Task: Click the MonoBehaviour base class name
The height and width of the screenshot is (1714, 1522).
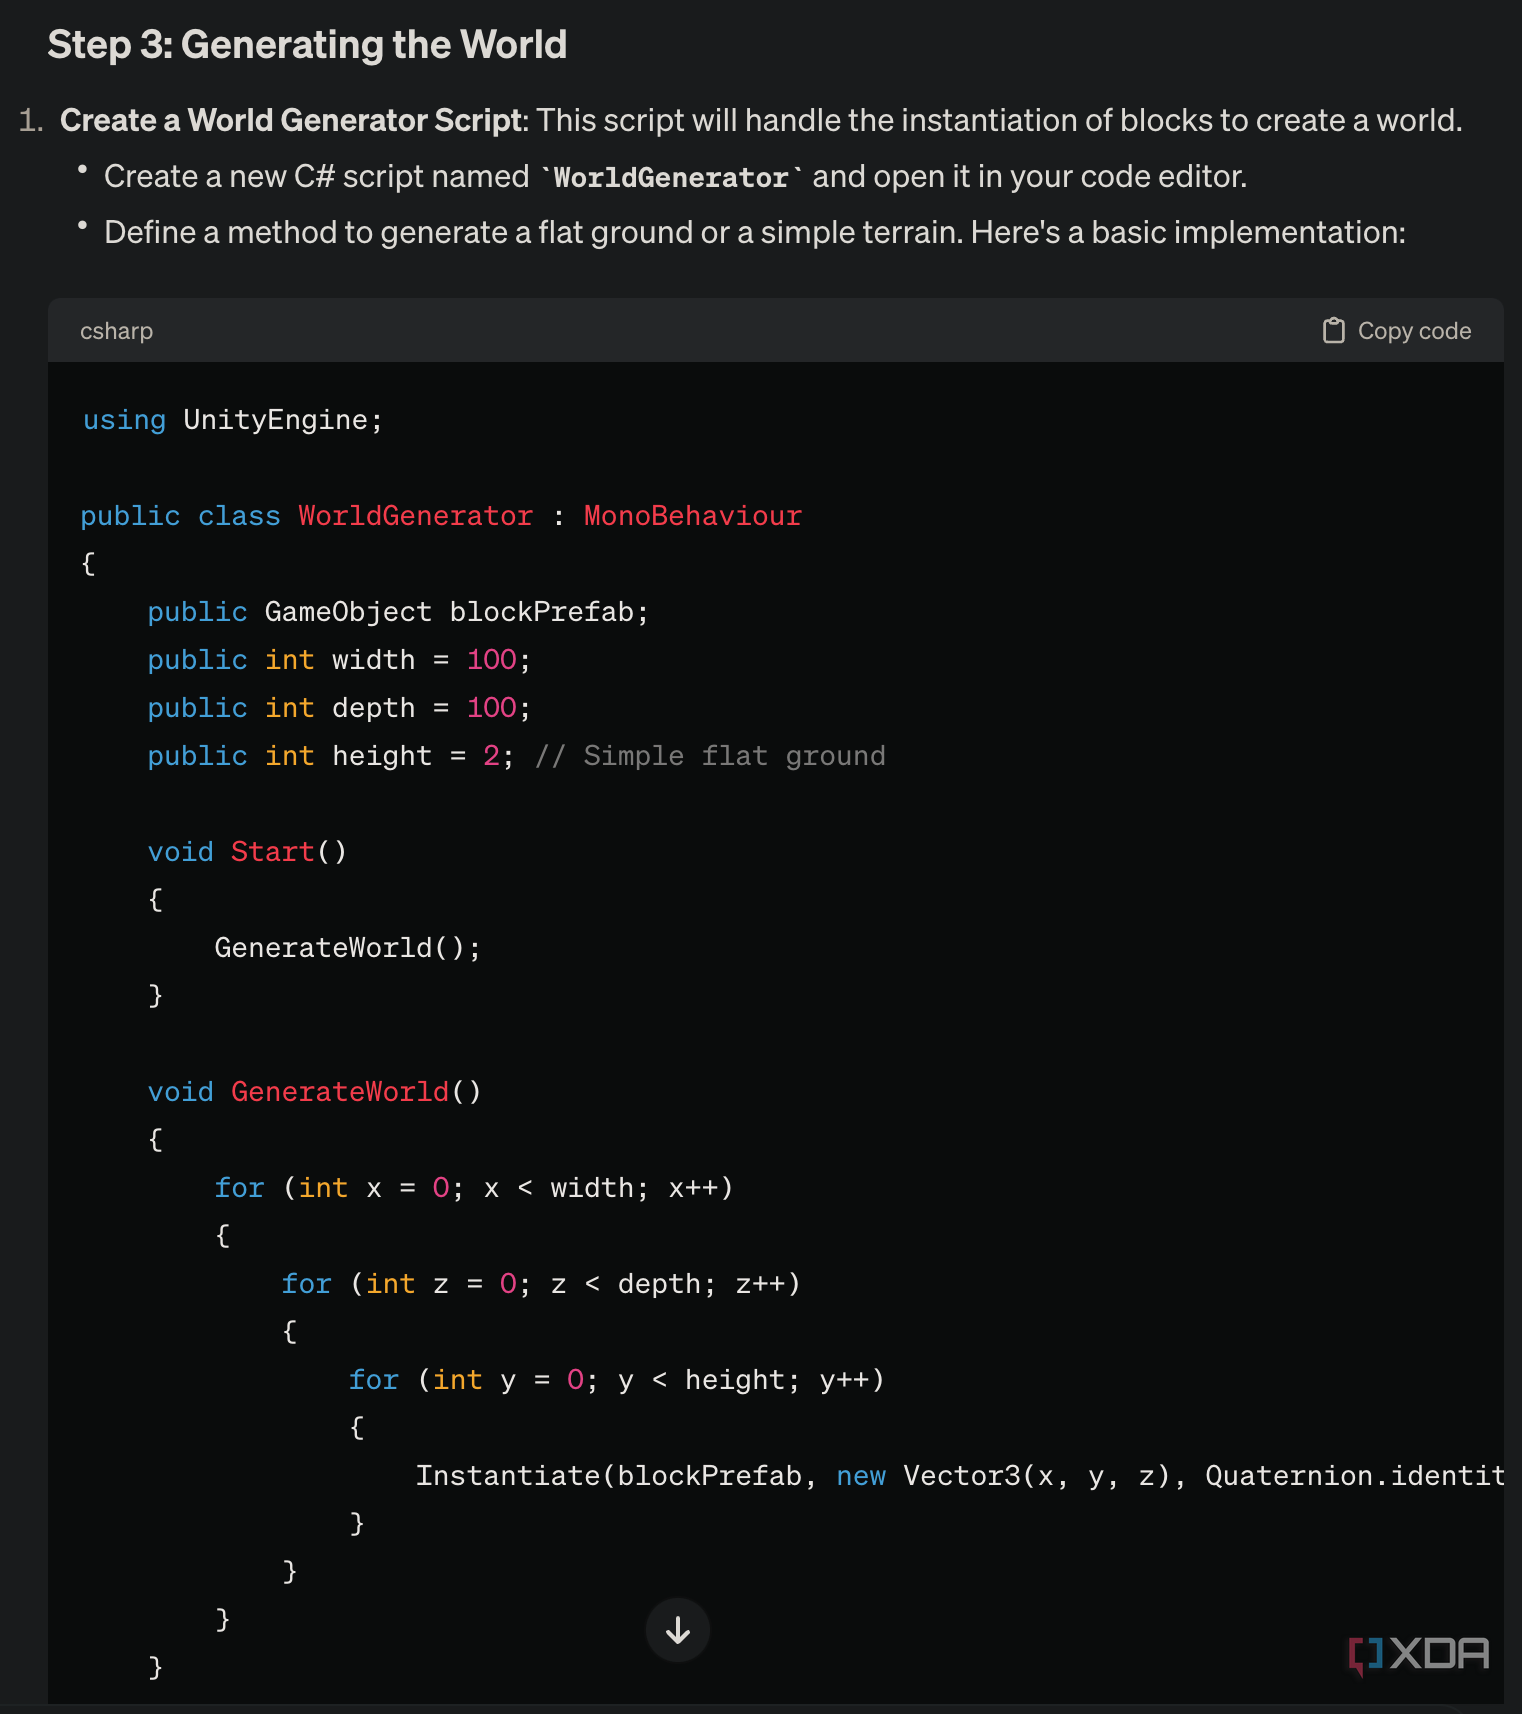Action: pos(692,516)
